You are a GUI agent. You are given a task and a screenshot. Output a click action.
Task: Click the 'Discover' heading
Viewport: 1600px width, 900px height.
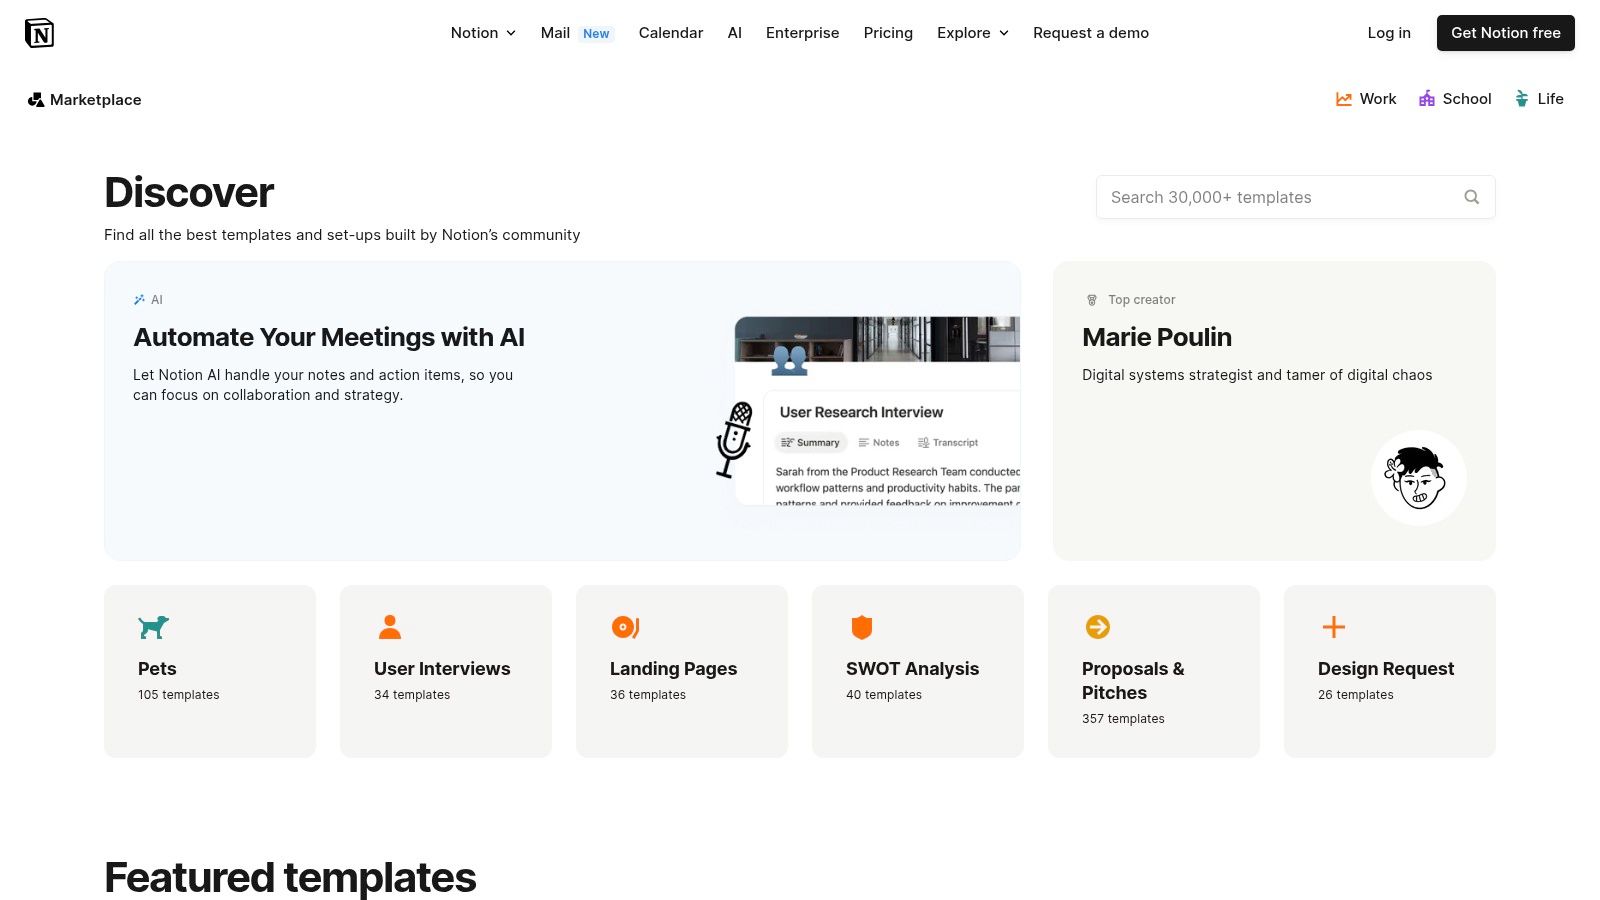click(x=189, y=192)
